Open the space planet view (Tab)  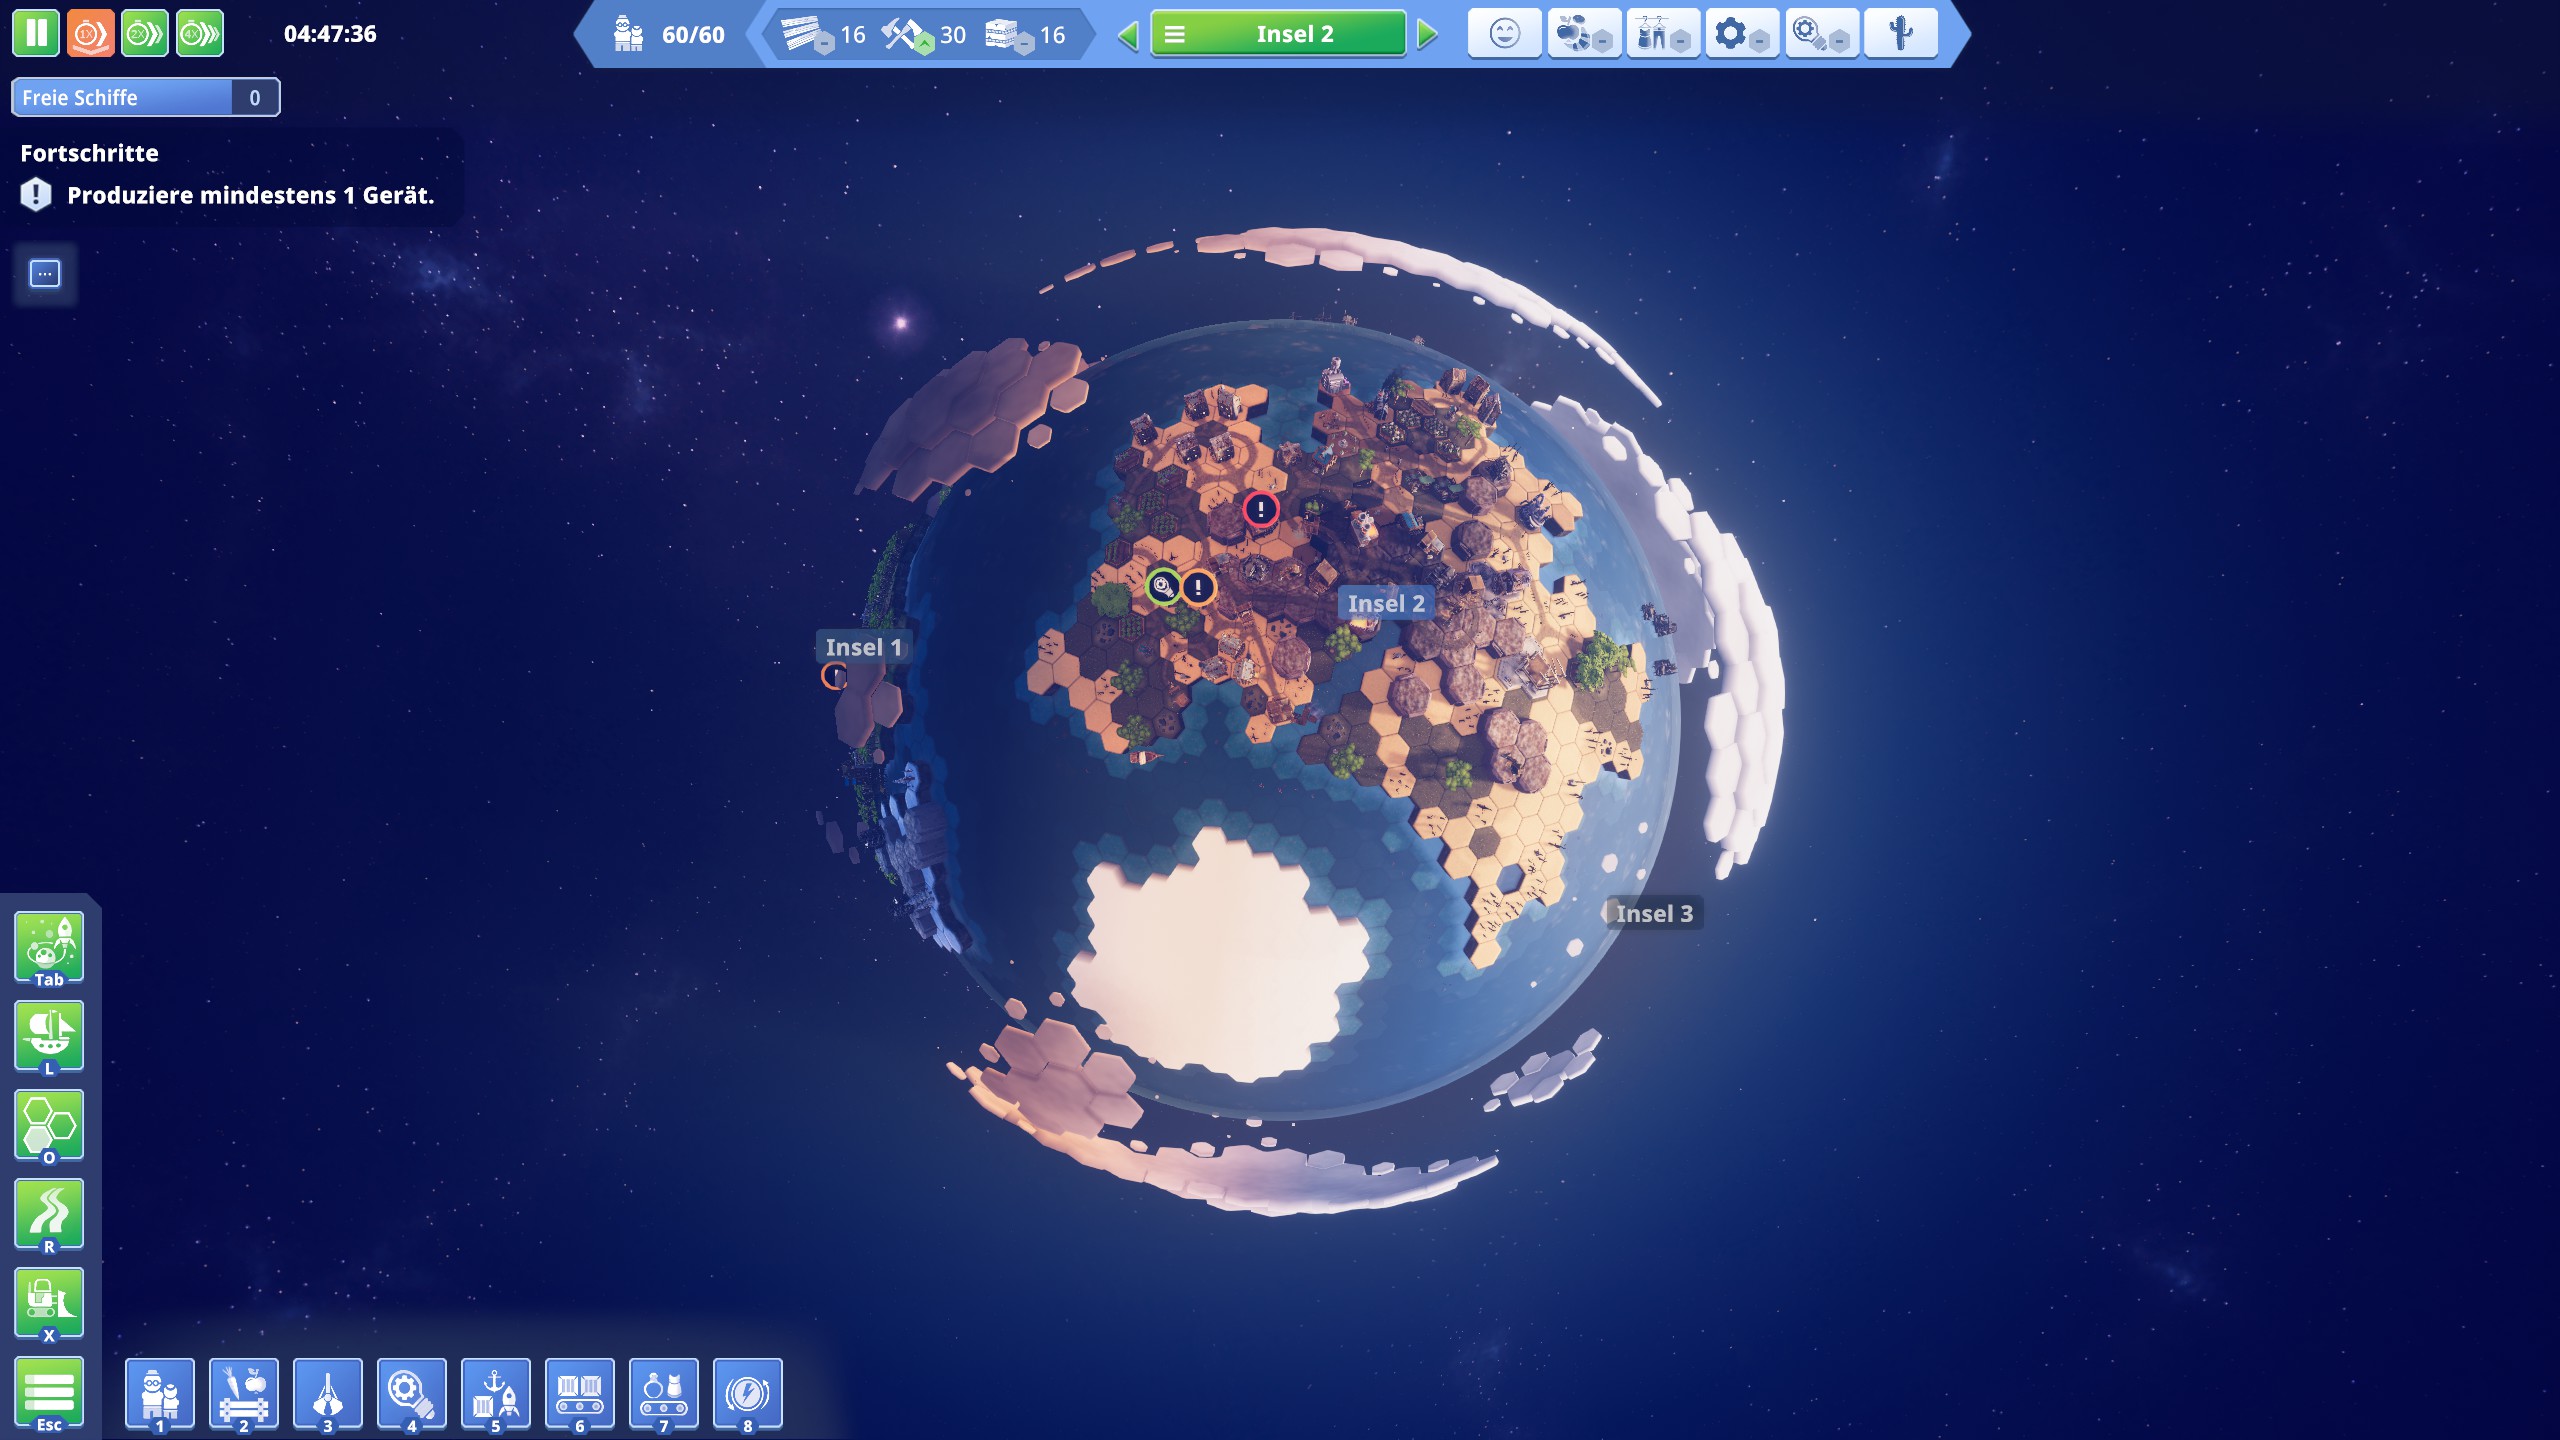point(49,949)
